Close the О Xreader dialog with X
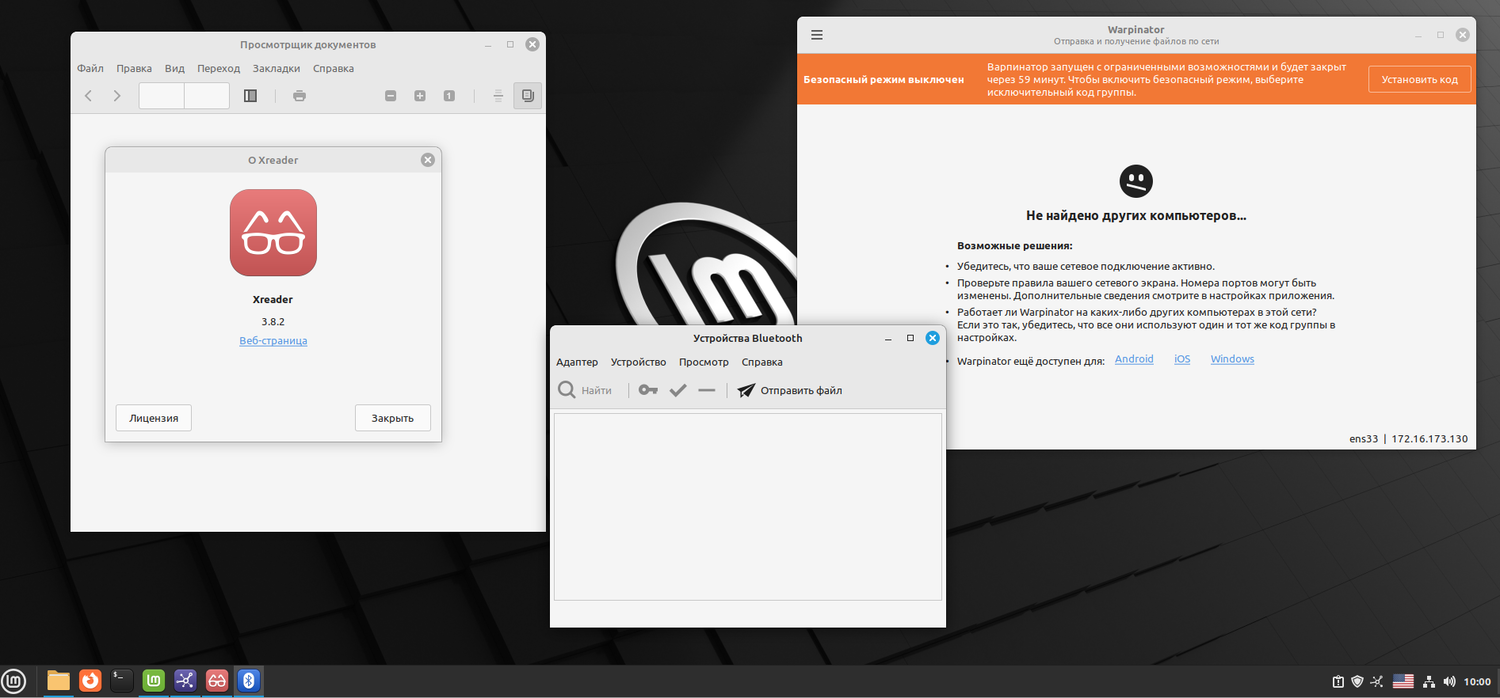Viewport: 1500px width, 698px height. coord(428,160)
